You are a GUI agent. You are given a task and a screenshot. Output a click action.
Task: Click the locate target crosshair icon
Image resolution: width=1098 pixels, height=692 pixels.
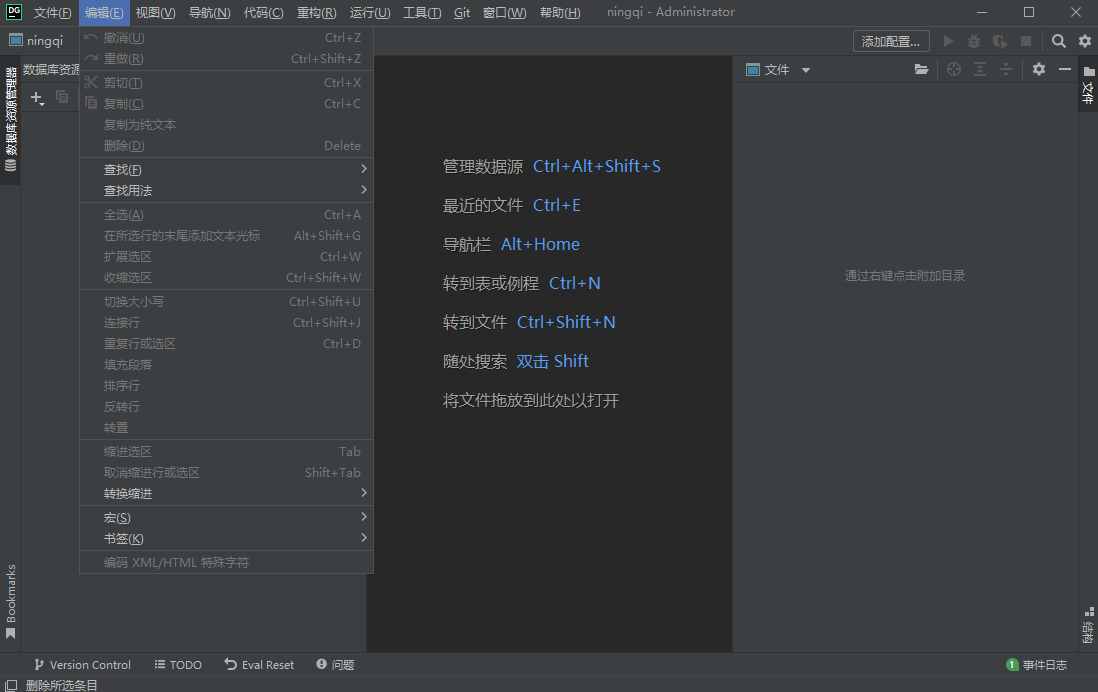[x=954, y=69]
